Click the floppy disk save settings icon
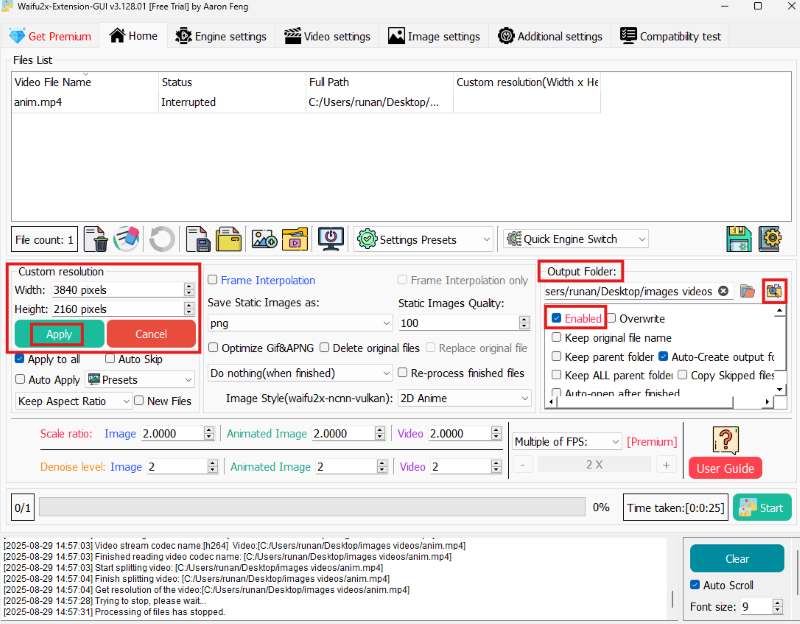The height and width of the screenshot is (624, 800). [738, 239]
